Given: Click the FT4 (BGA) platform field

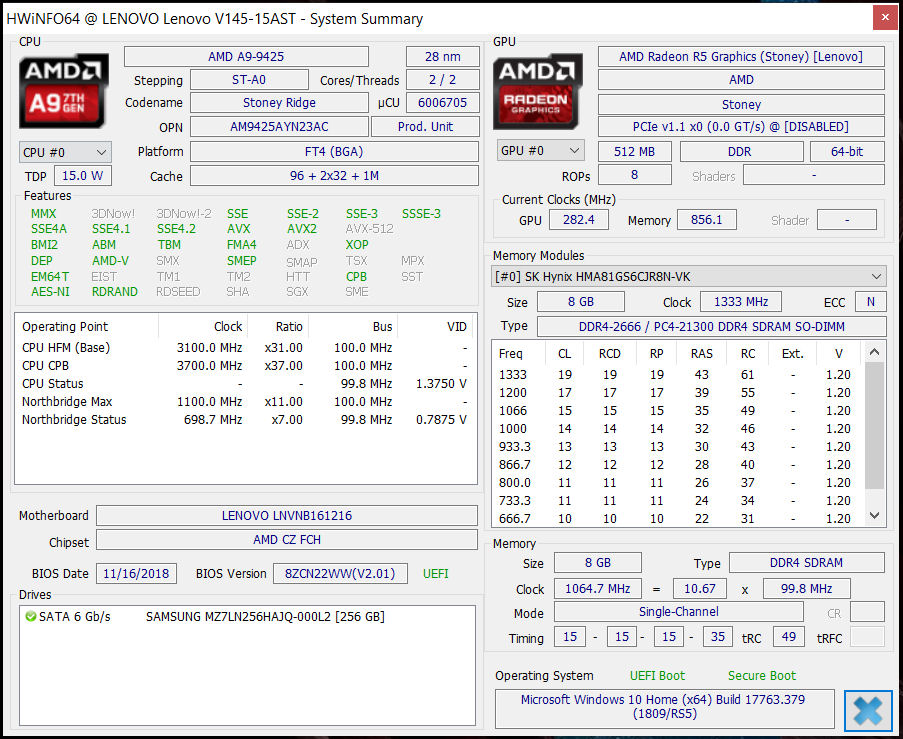Looking at the screenshot, I should point(334,151).
